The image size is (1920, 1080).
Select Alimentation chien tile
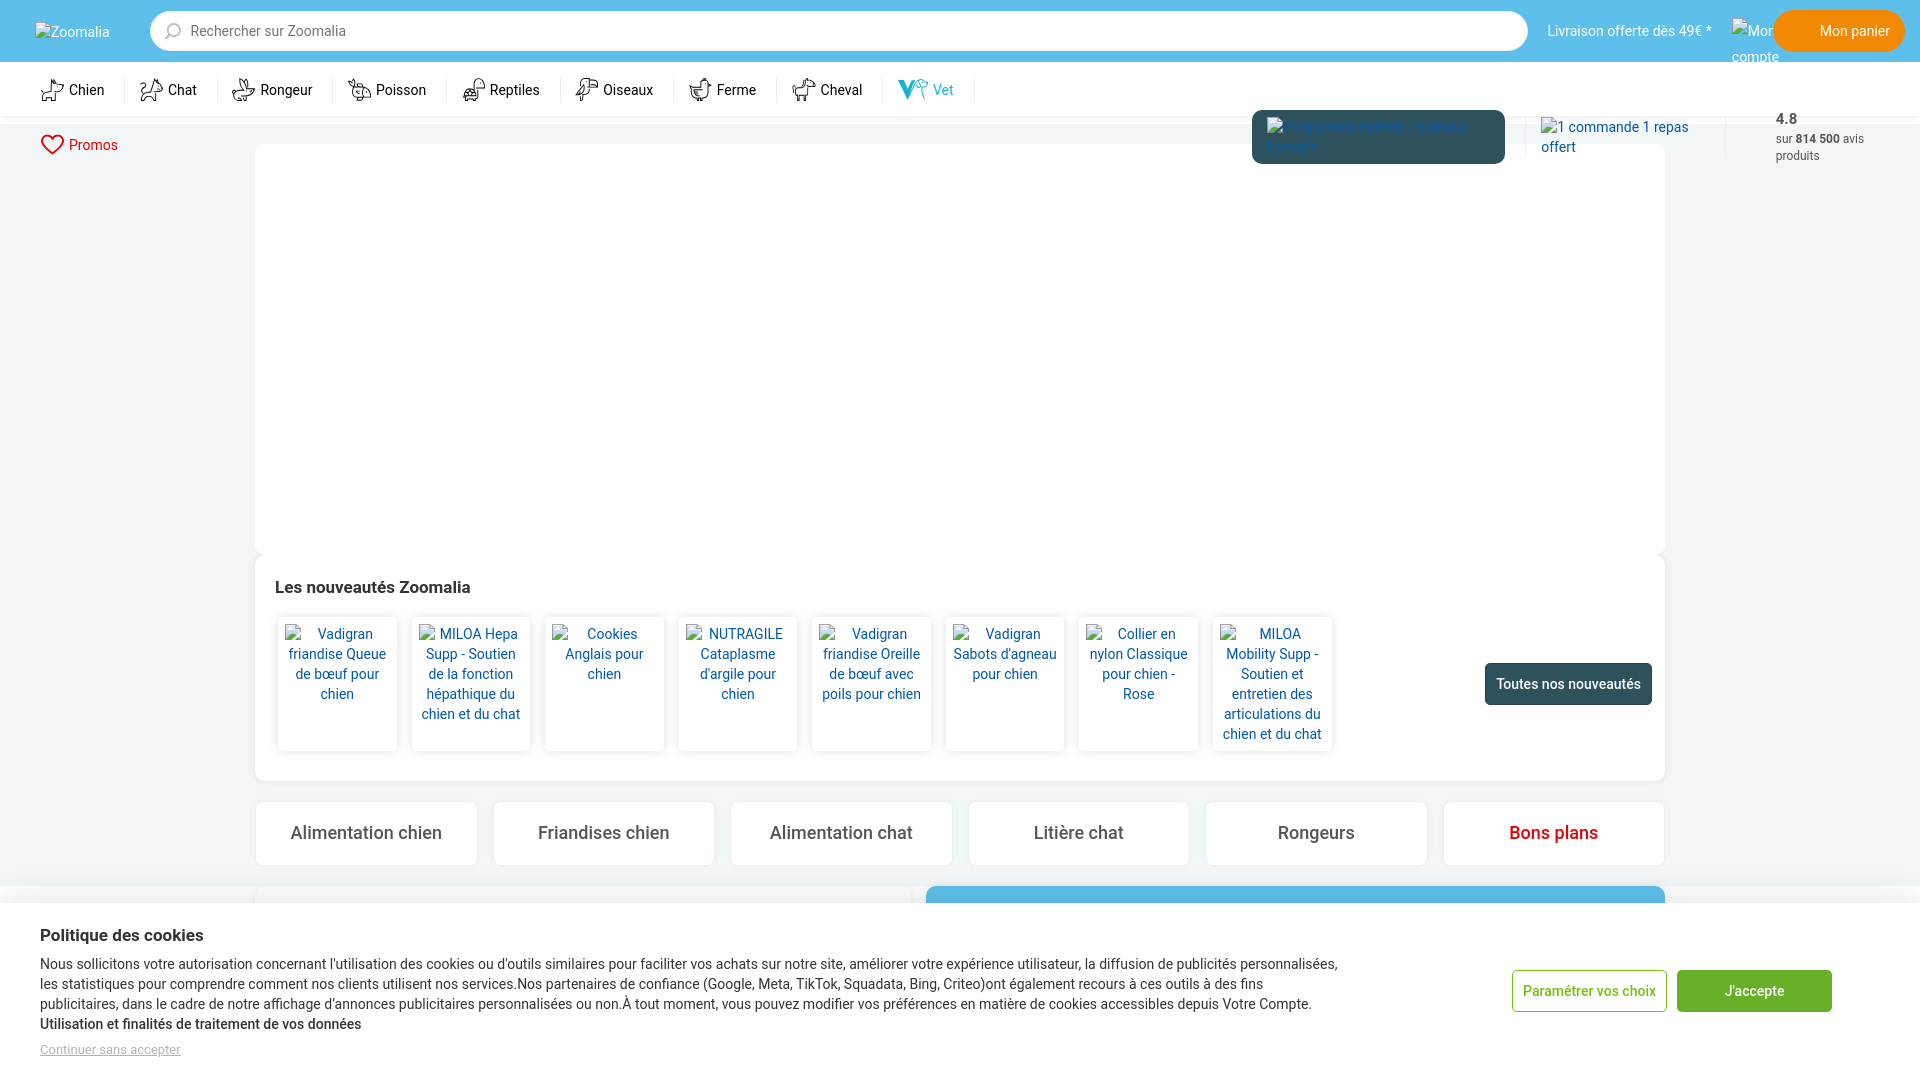[x=366, y=833]
